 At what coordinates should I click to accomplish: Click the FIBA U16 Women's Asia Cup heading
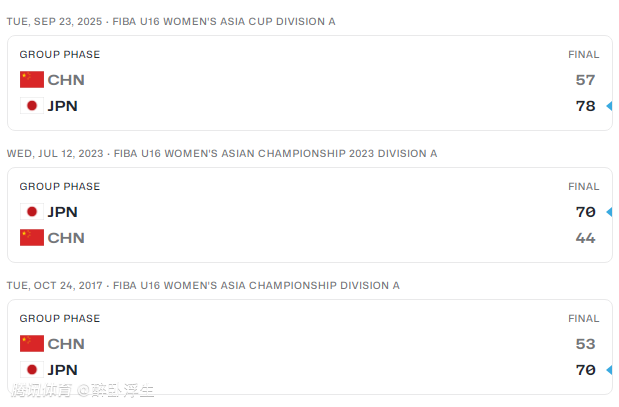[224, 21]
